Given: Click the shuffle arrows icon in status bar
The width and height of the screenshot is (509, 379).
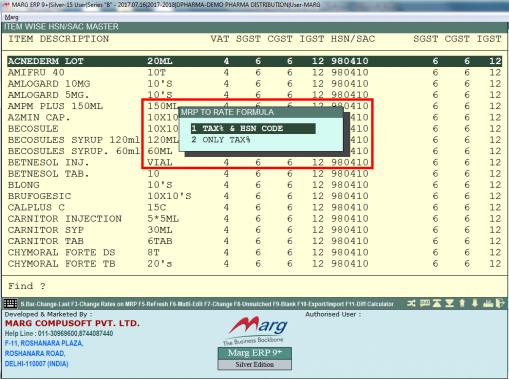Looking at the screenshot, I should 411,303.
